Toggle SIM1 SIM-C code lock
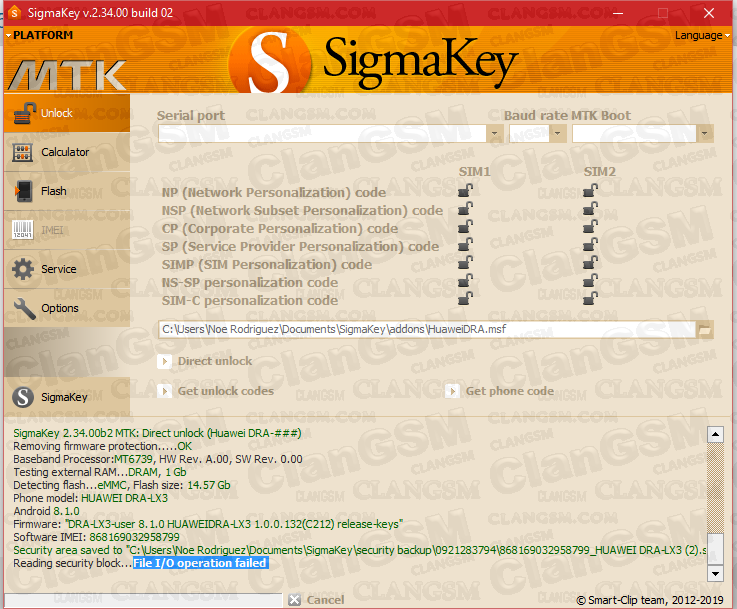This screenshot has width=737, height=609. coord(465,298)
